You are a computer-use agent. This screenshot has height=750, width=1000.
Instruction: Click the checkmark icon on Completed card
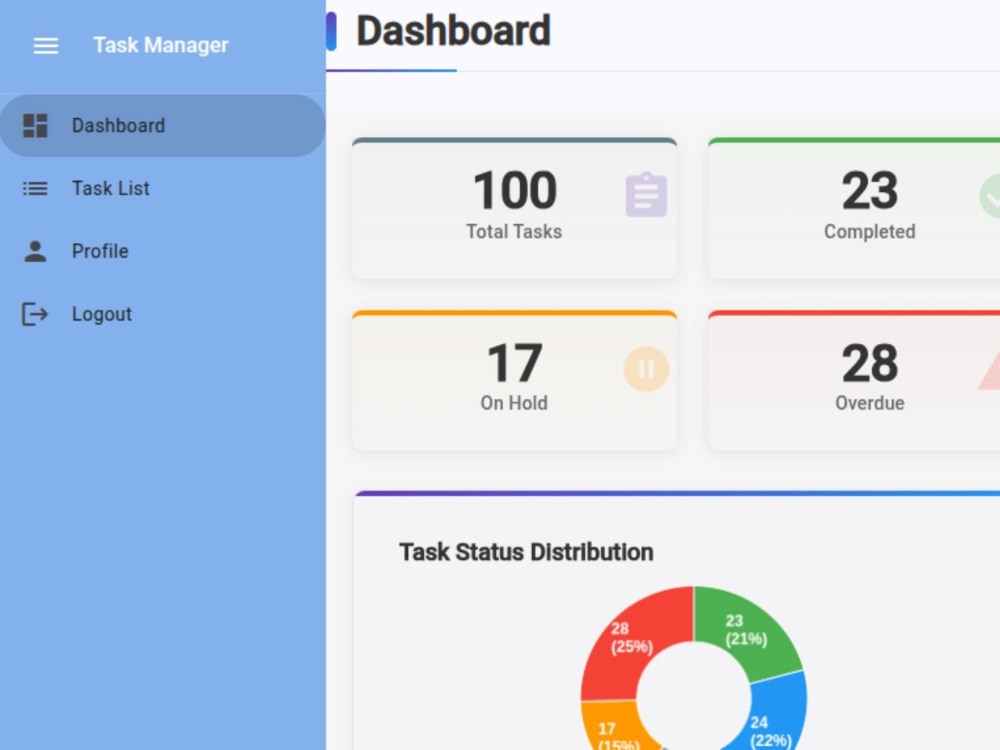(990, 196)
